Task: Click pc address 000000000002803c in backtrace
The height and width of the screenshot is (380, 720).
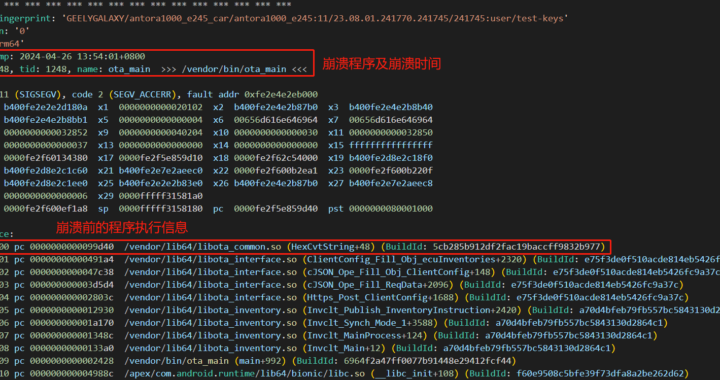Action: (x=72, y=298)
